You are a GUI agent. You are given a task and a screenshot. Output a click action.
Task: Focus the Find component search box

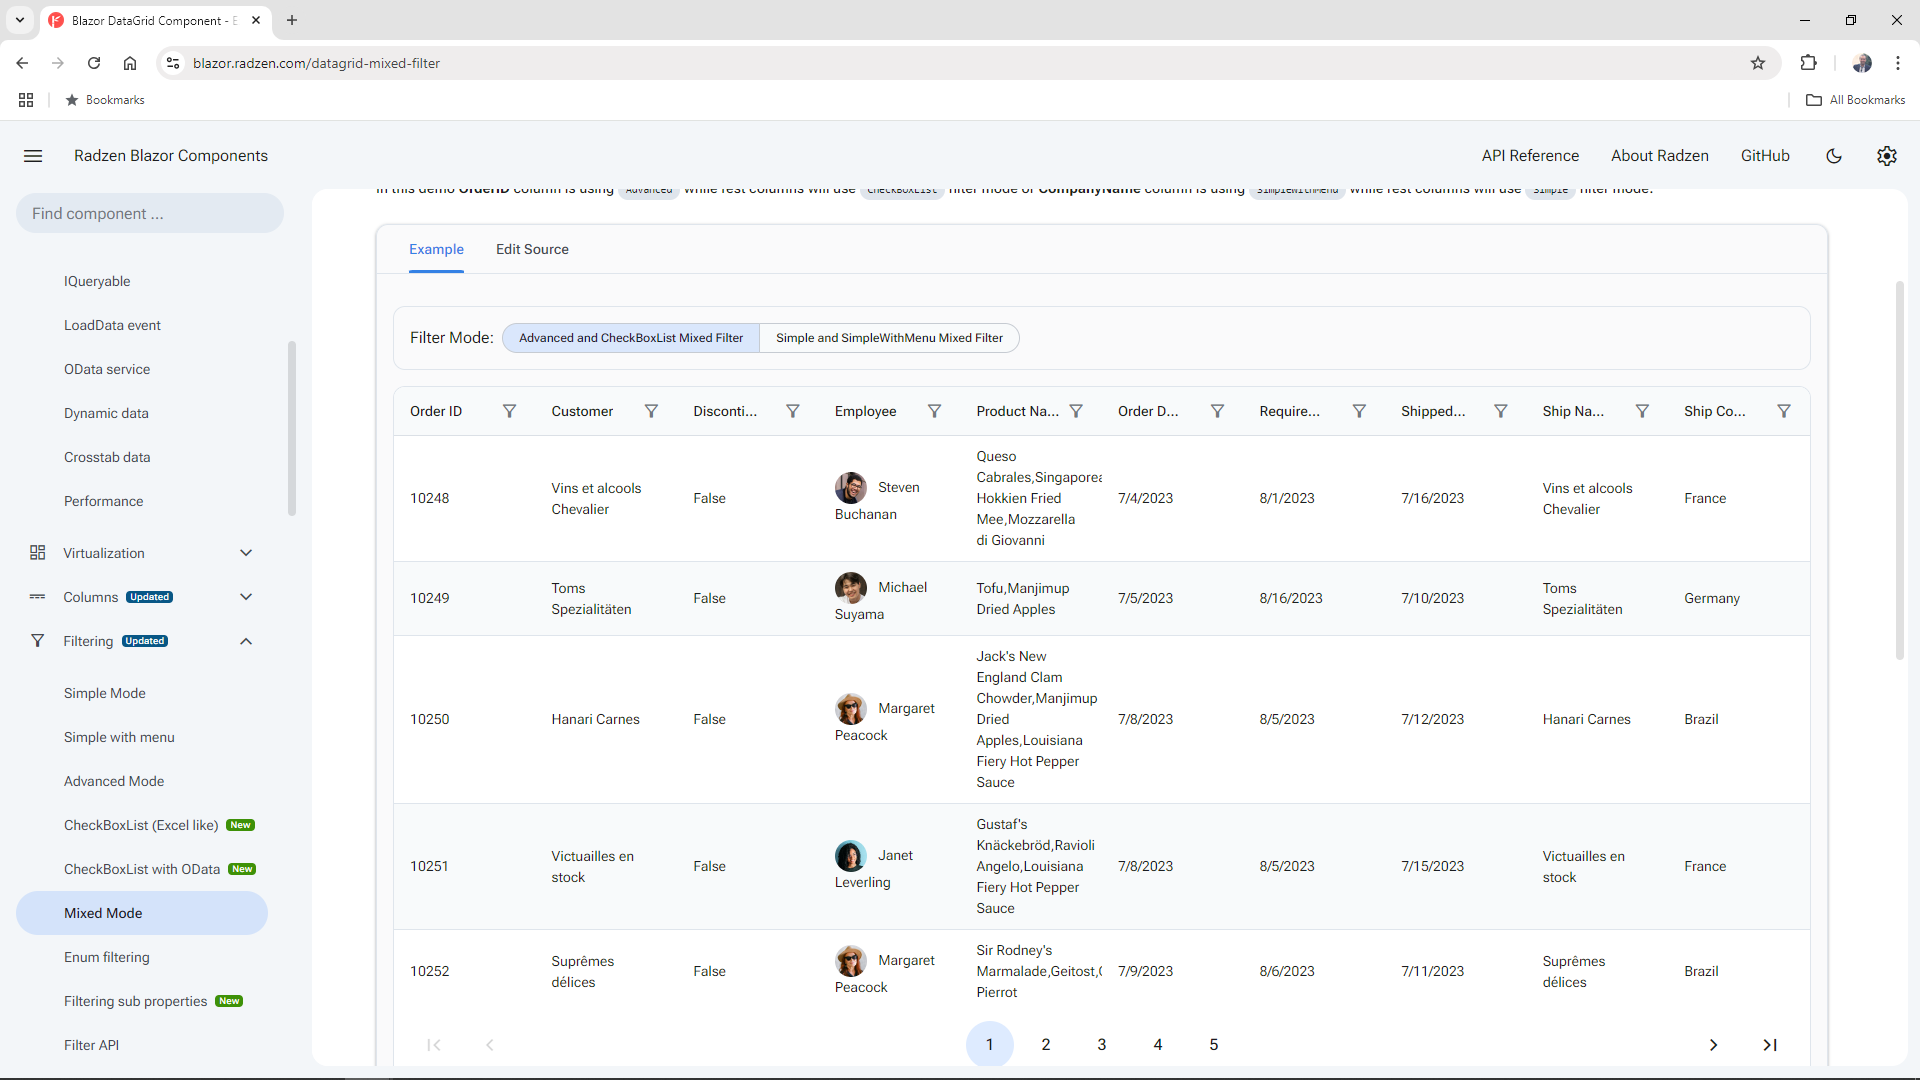pyautogui.click(x=150, y=213)
